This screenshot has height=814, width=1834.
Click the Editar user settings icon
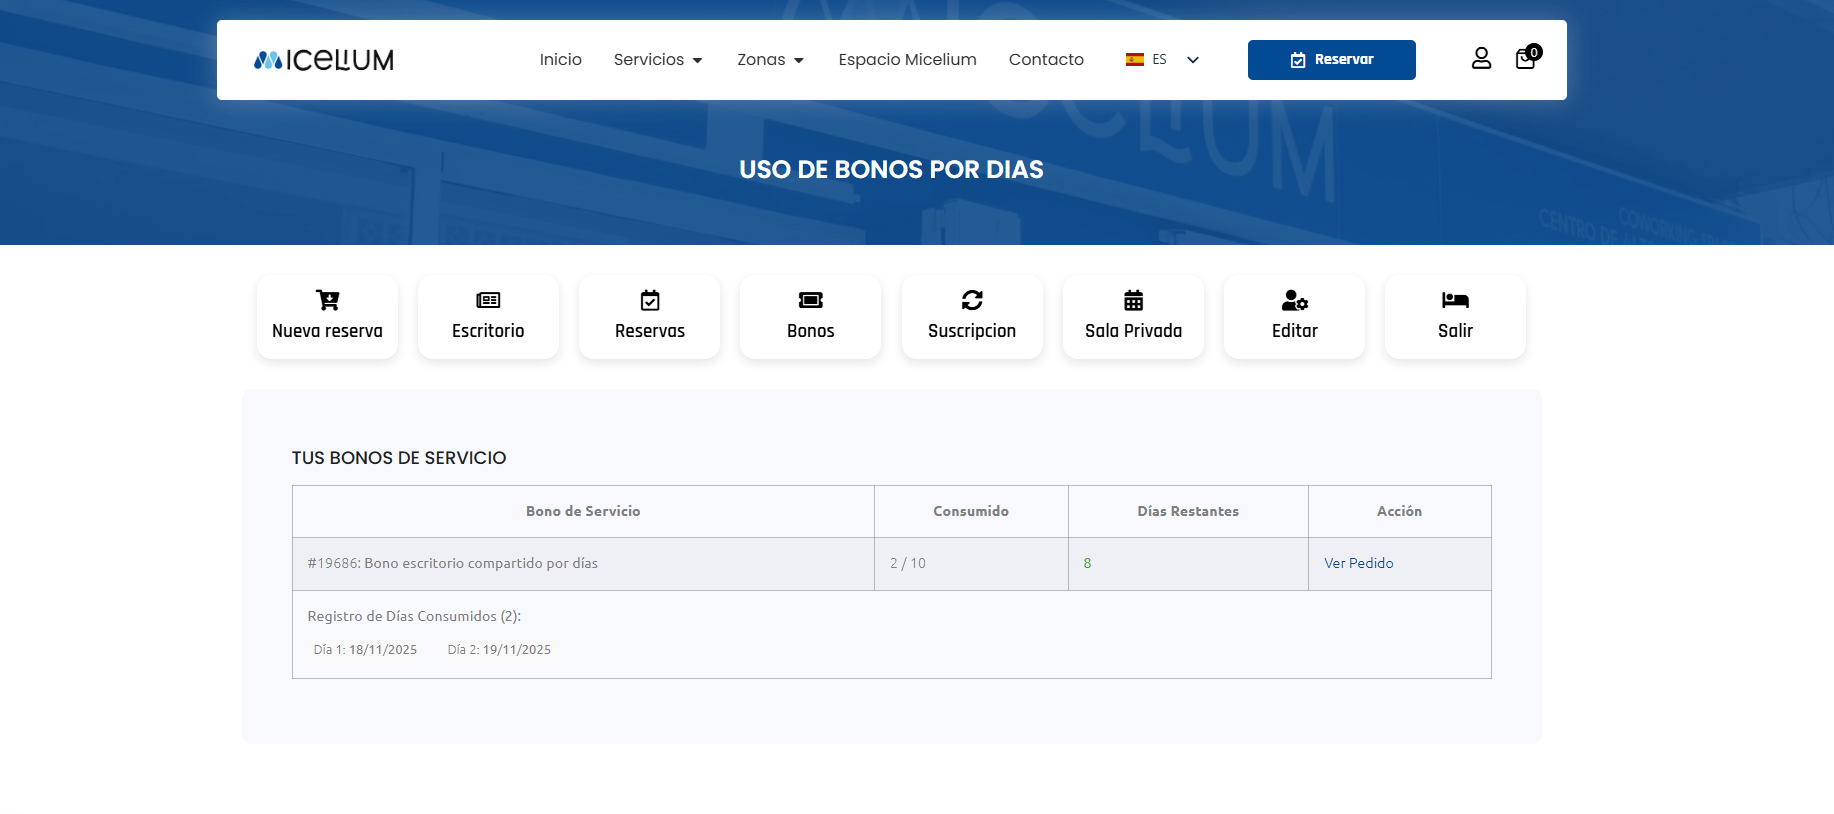(x=1294, y=300)
